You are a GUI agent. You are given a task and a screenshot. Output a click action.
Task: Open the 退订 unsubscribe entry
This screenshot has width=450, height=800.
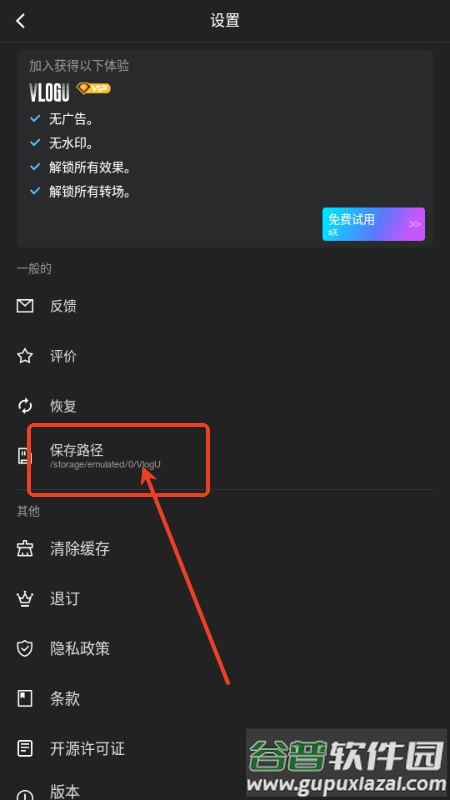225,599
